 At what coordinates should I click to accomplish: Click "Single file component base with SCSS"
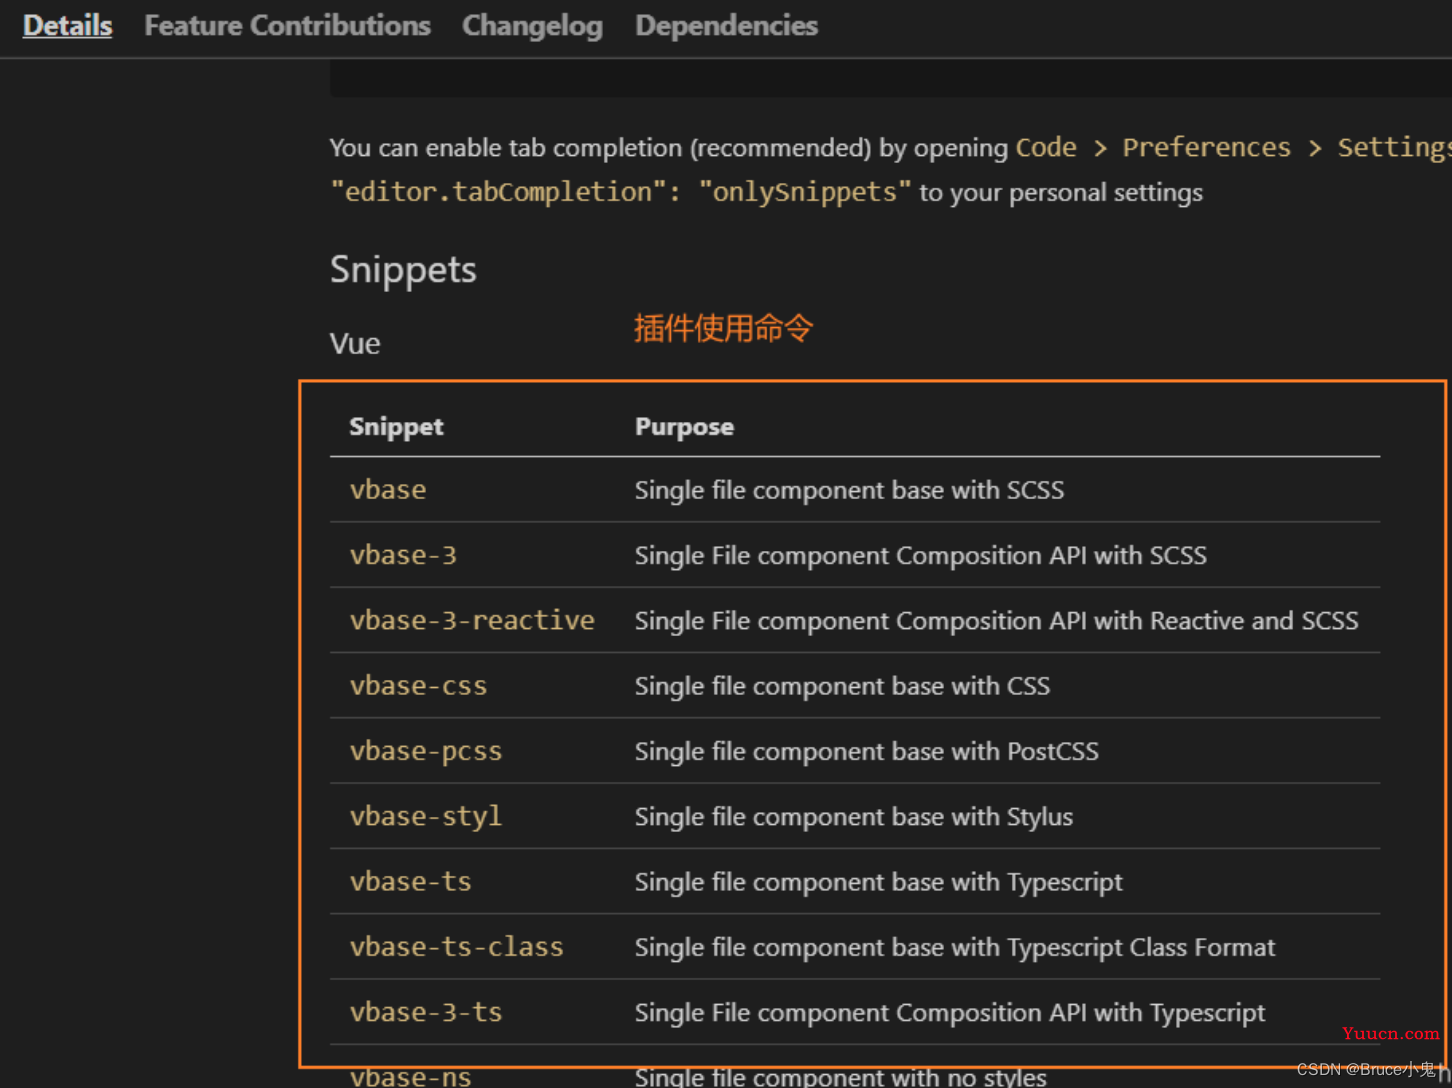point(849,490)
